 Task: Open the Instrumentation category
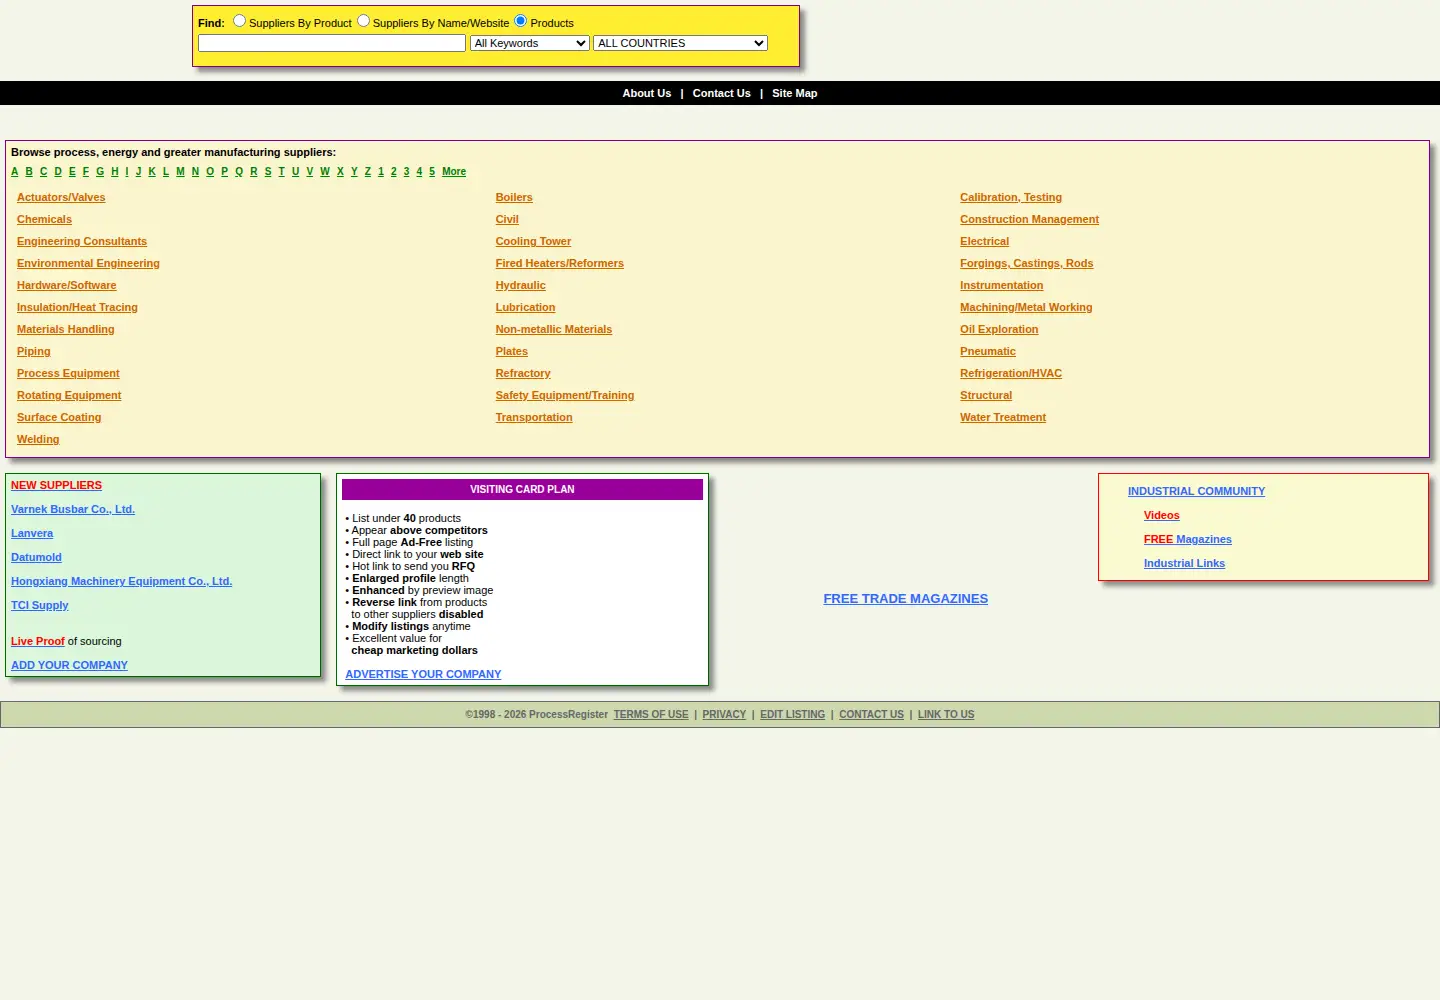[x=1001, y=286]
